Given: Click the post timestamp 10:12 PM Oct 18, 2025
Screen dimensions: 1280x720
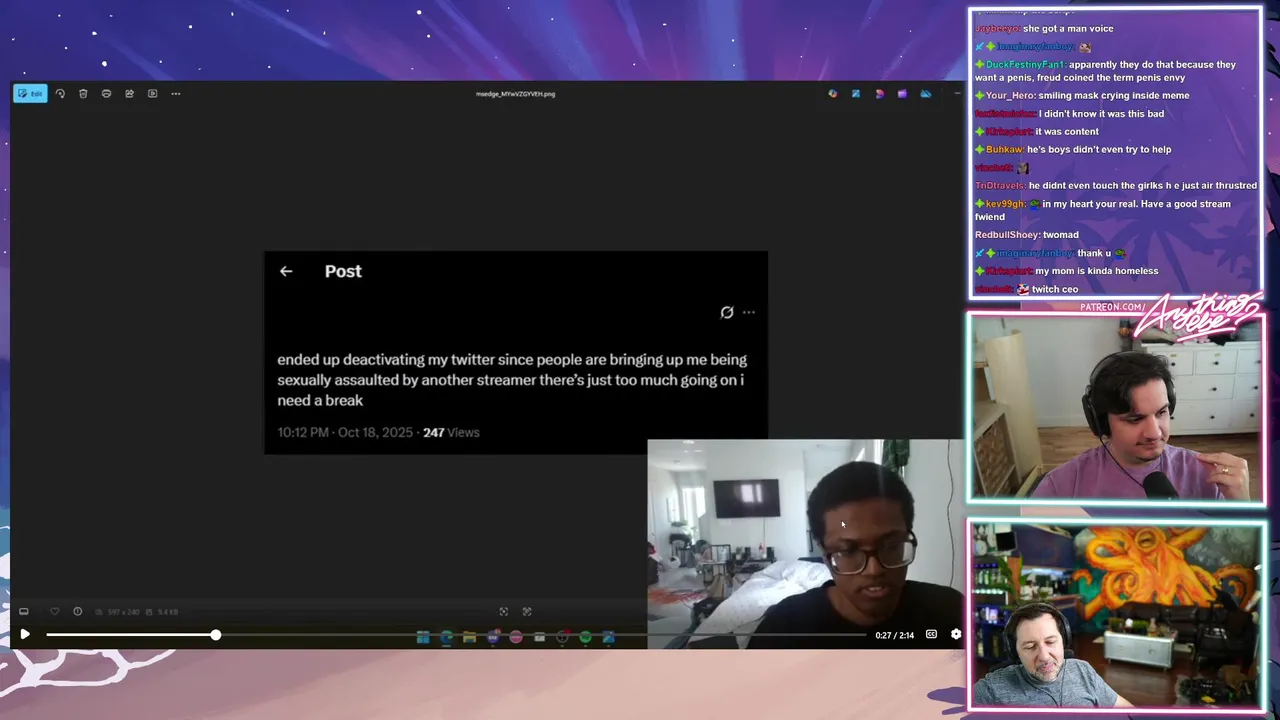Looking at the screenshot, I should [x=345, y=432].
